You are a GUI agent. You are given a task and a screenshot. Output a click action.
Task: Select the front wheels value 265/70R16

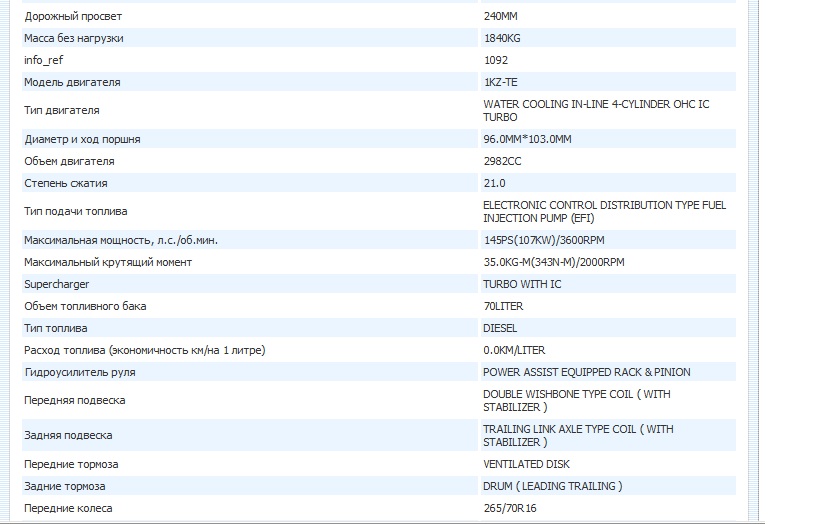coord(508,508)
